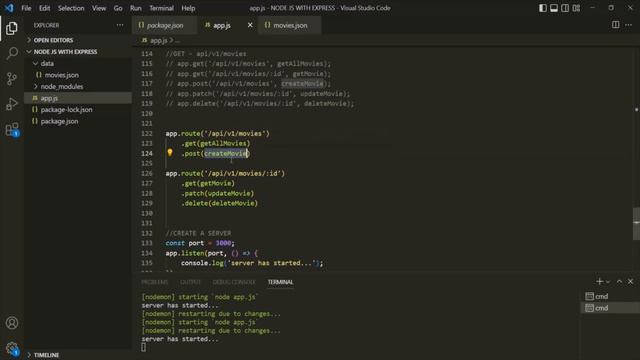Click the terminal input cursor line
Viewport: 640px width, 360px height.
[x=143, y=347]
